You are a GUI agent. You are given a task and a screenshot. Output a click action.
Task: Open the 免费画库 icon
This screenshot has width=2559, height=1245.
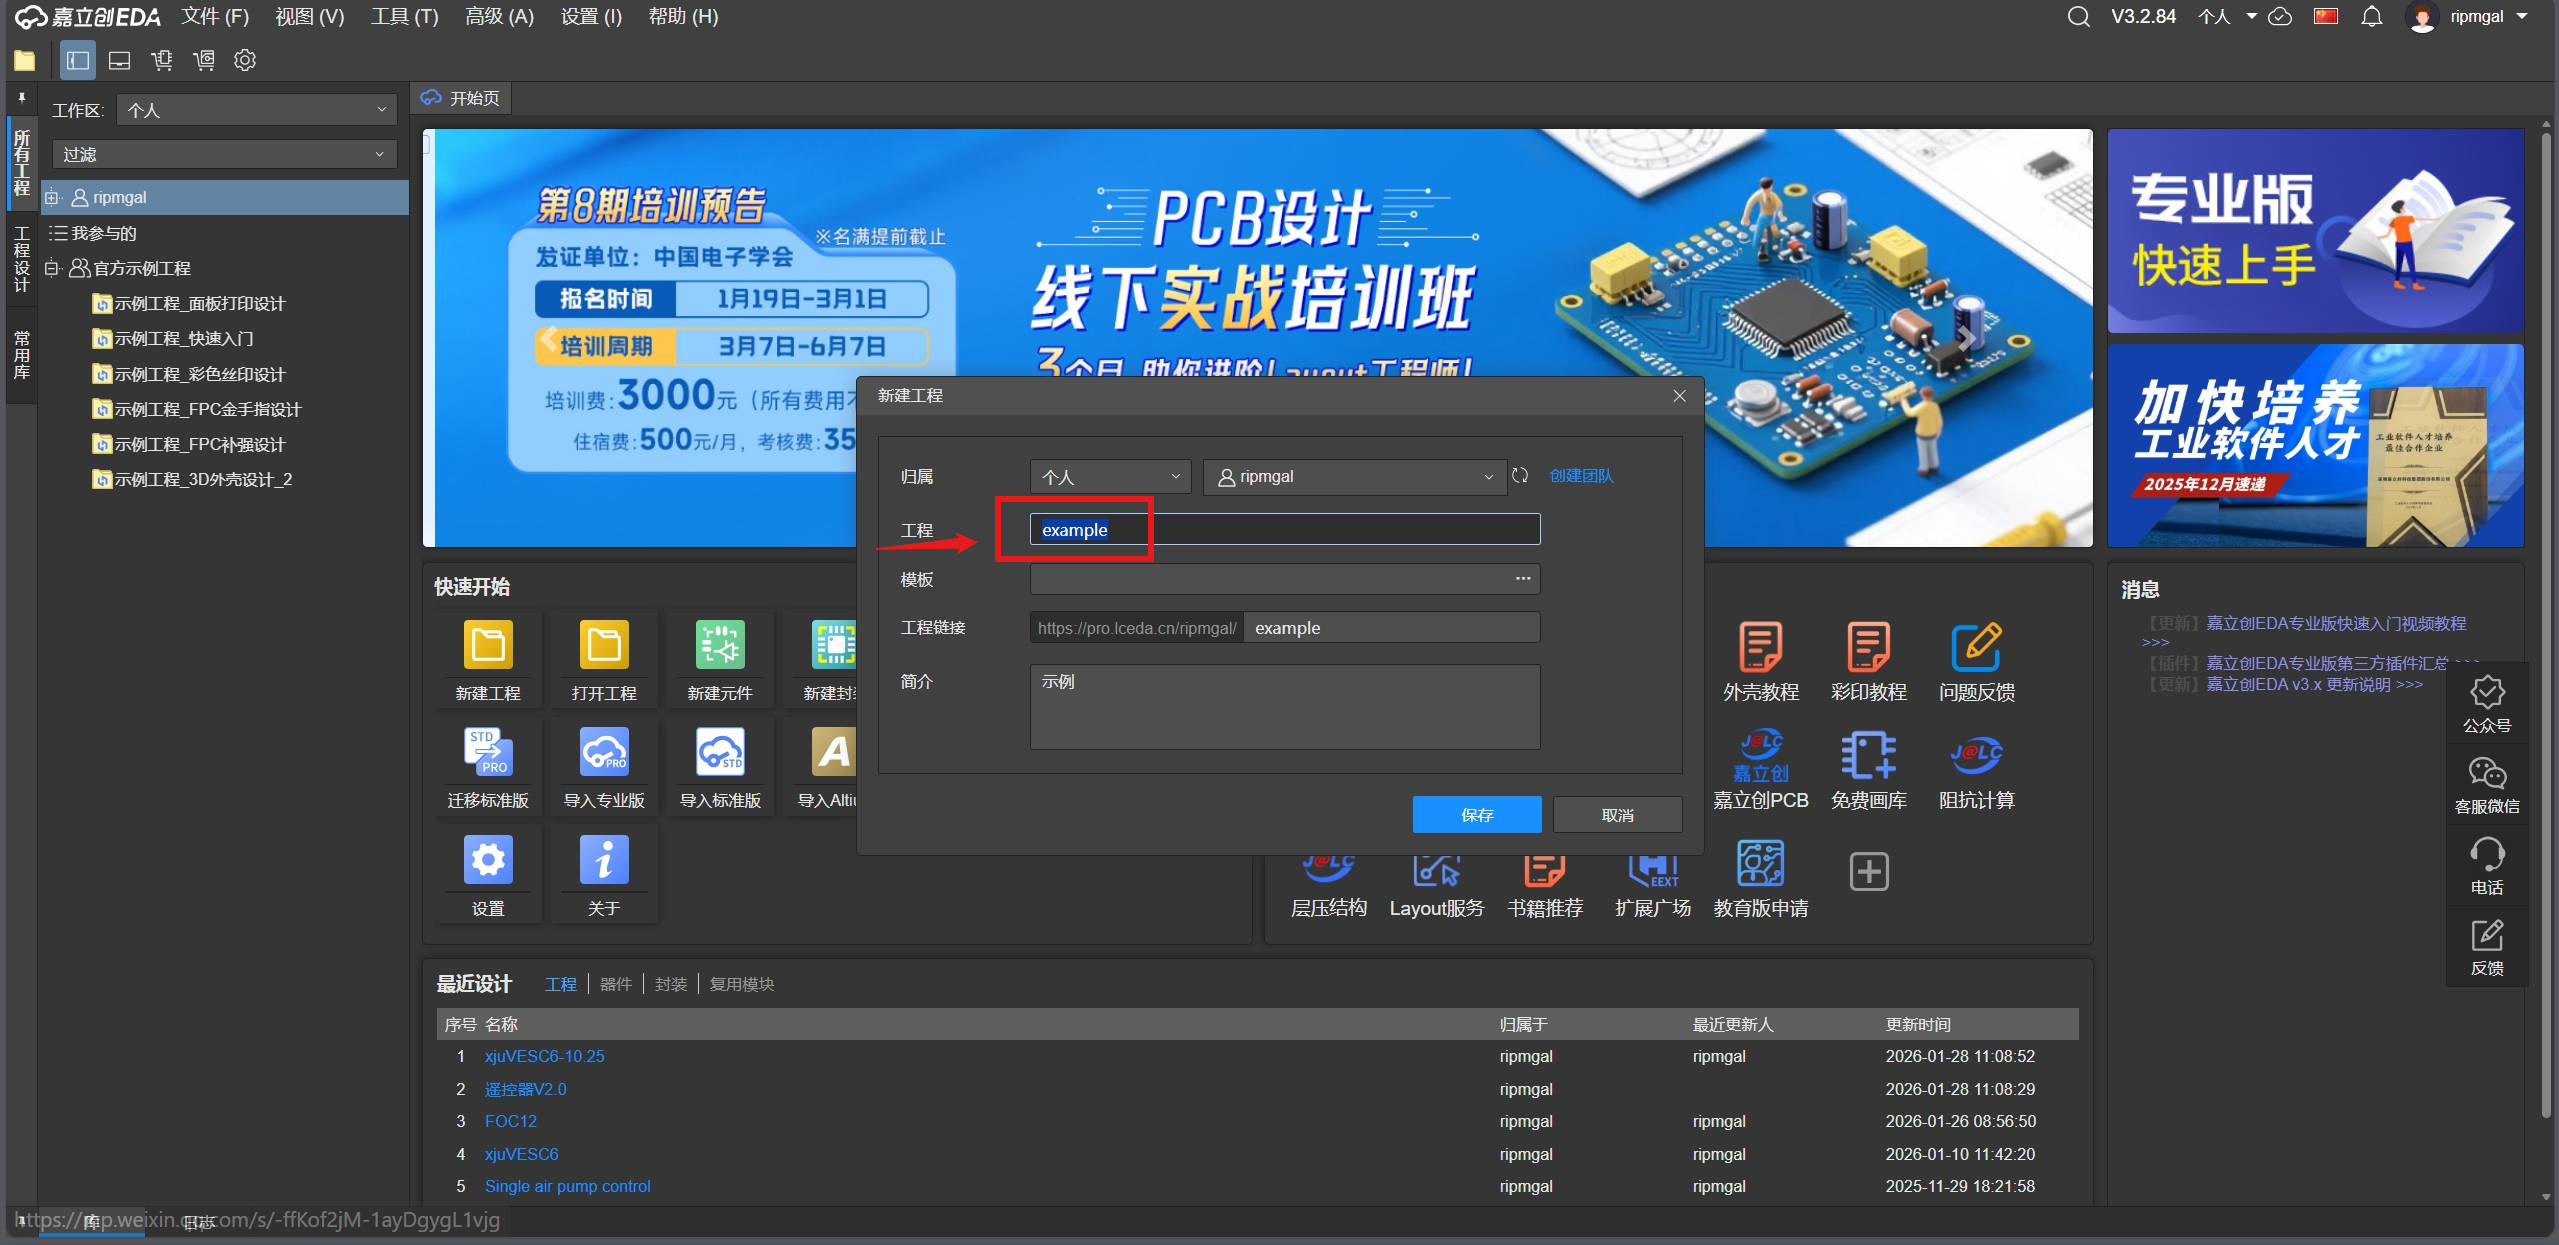coord(1868,757)
